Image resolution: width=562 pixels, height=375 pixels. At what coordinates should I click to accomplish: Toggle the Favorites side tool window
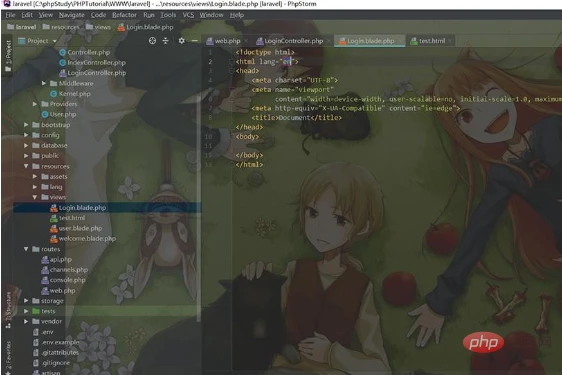tap(8, 357)
